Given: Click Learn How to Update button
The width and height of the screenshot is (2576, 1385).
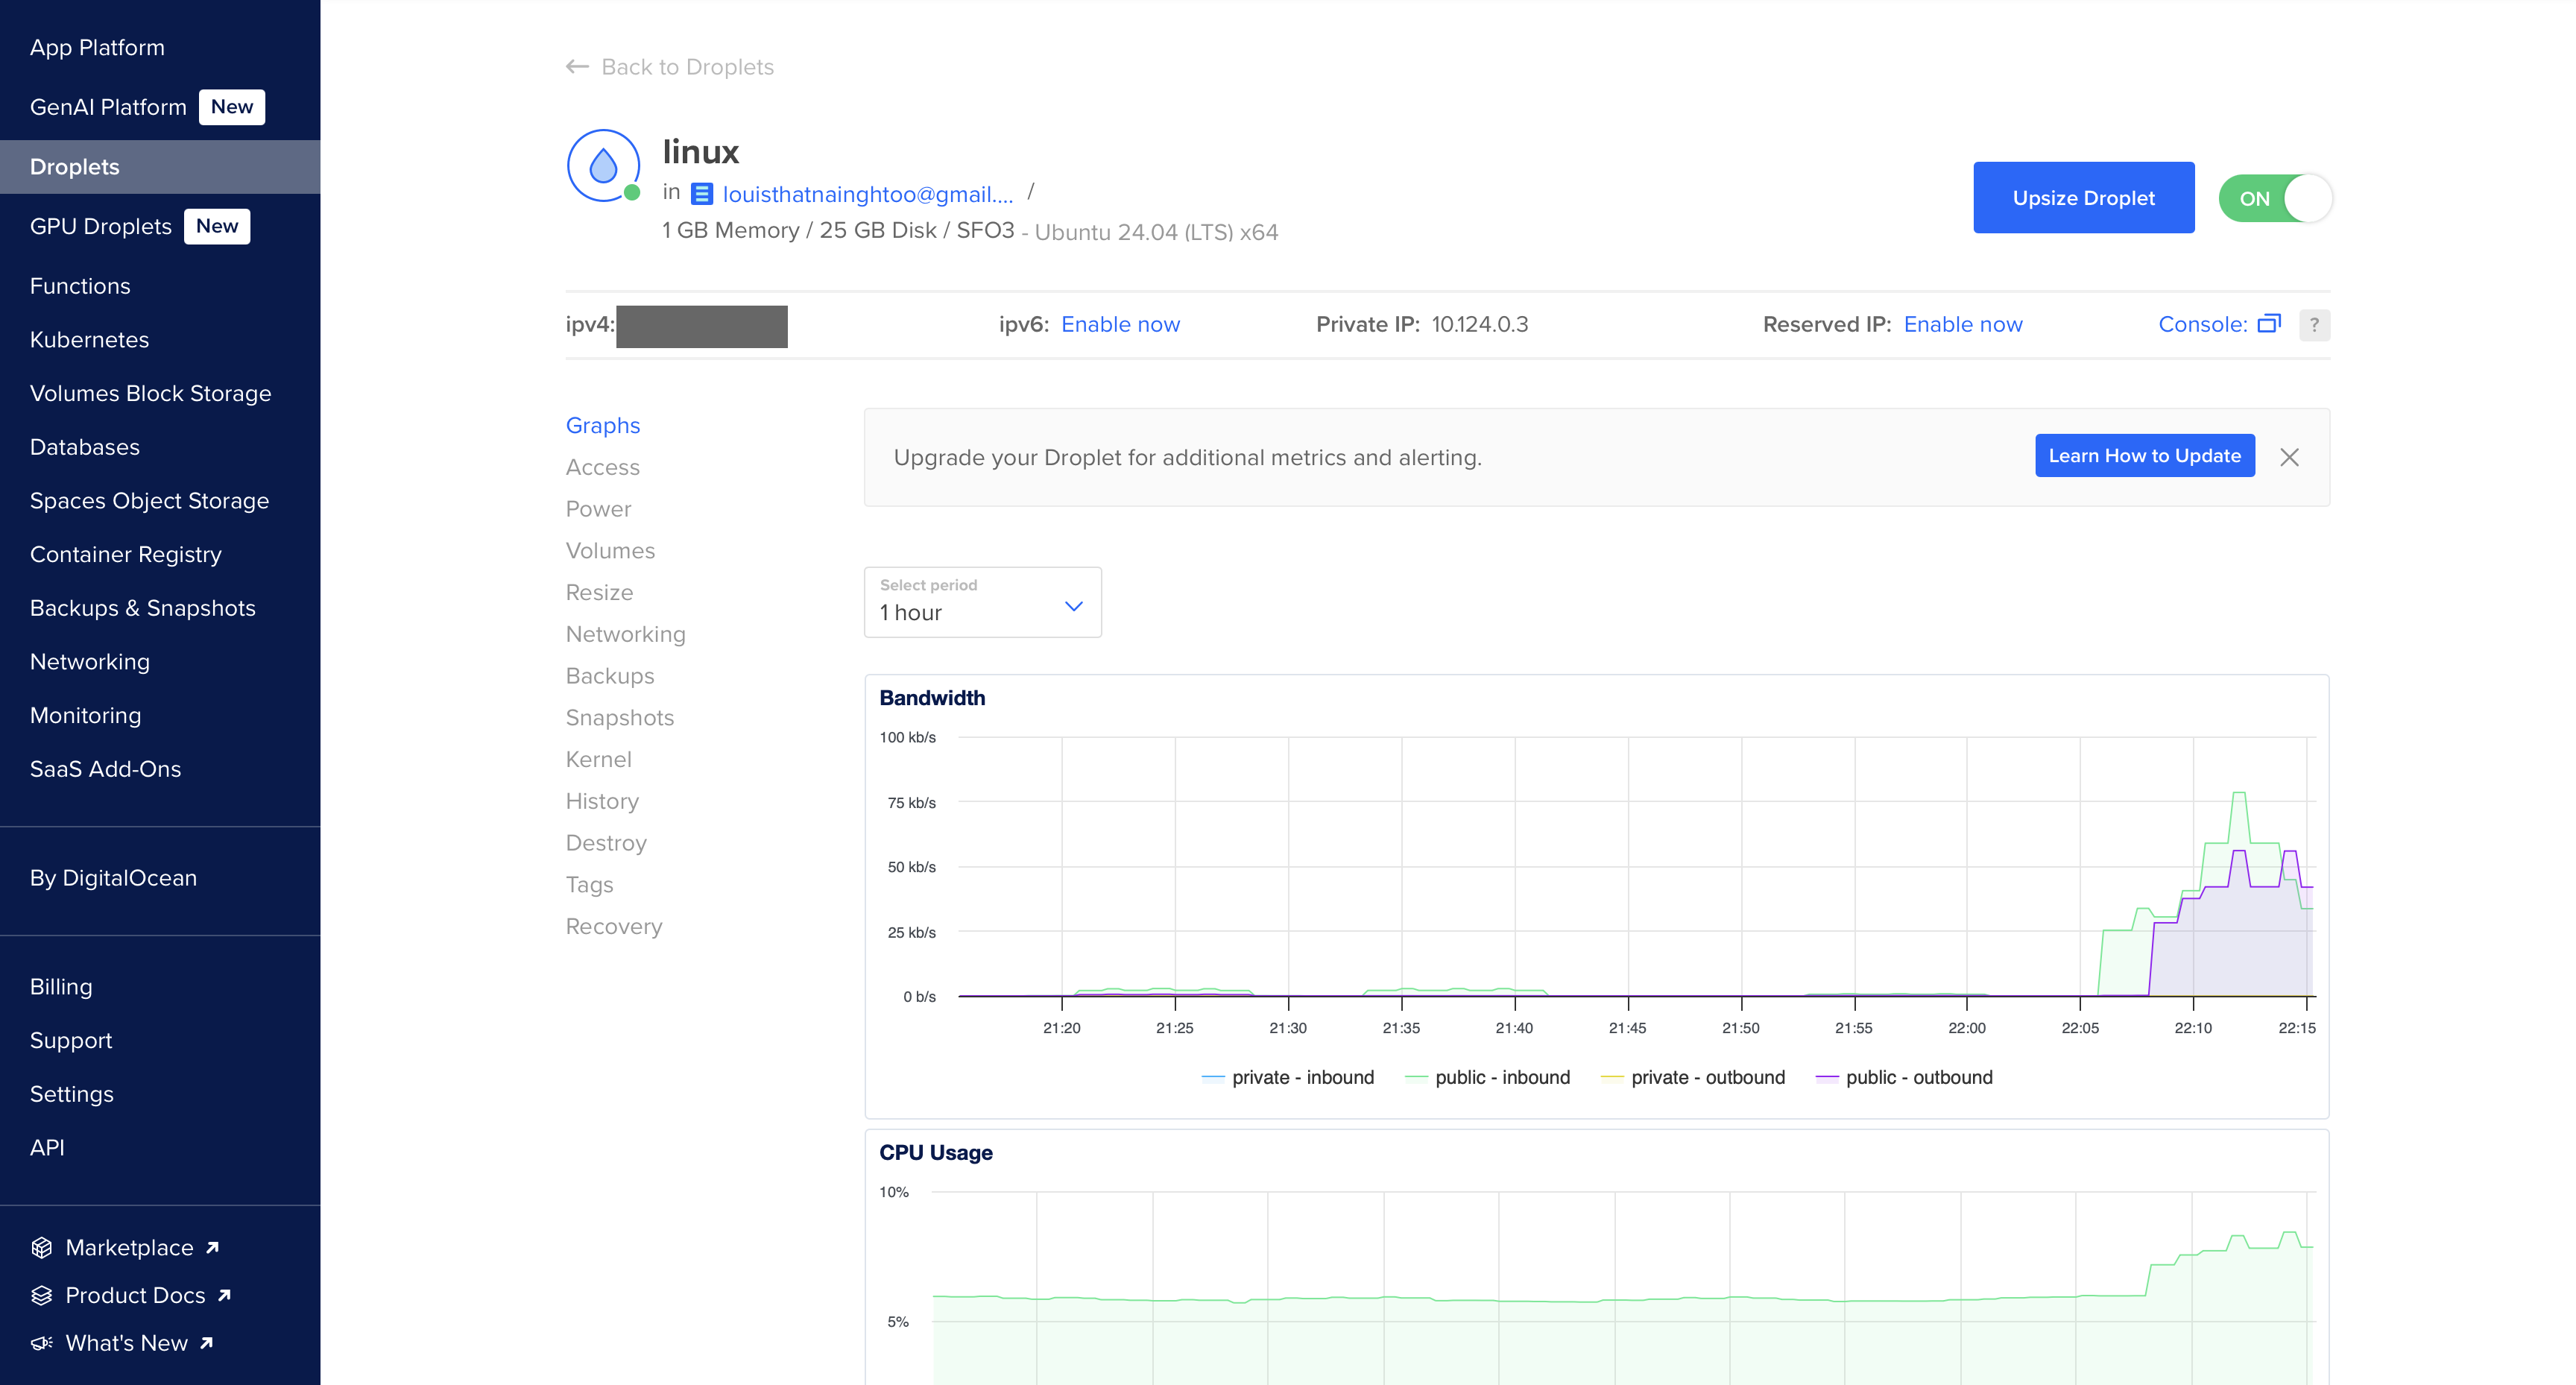Looking at the screenshot, I should 2144,455.
